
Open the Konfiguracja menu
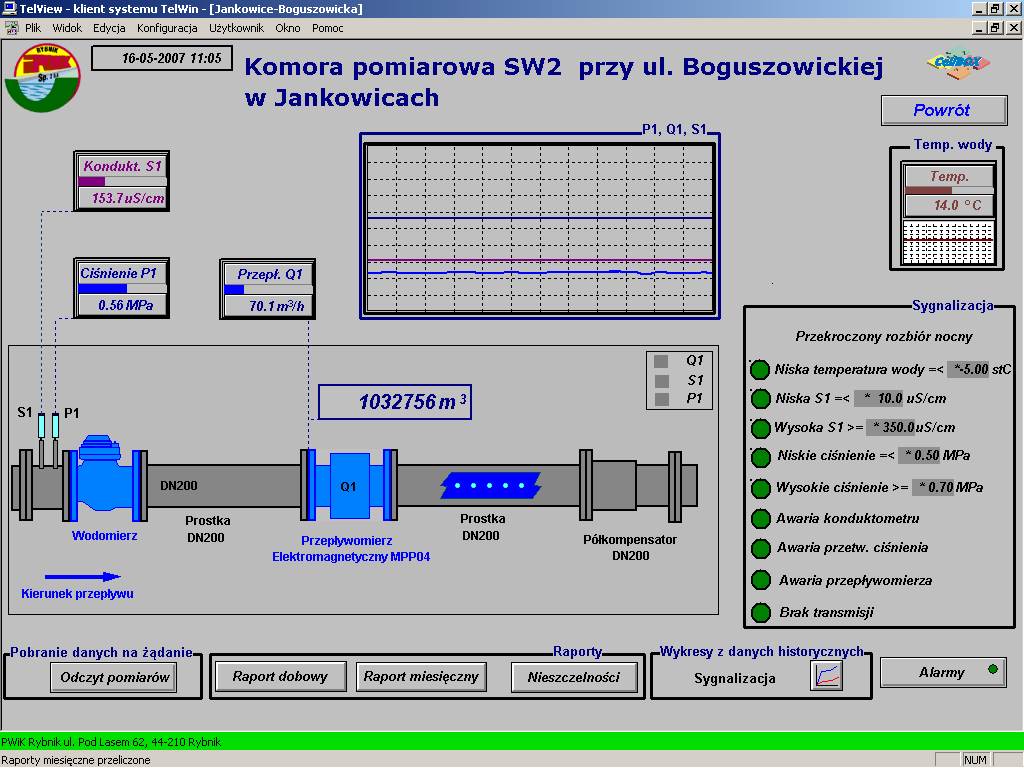(x=167, y=28)
